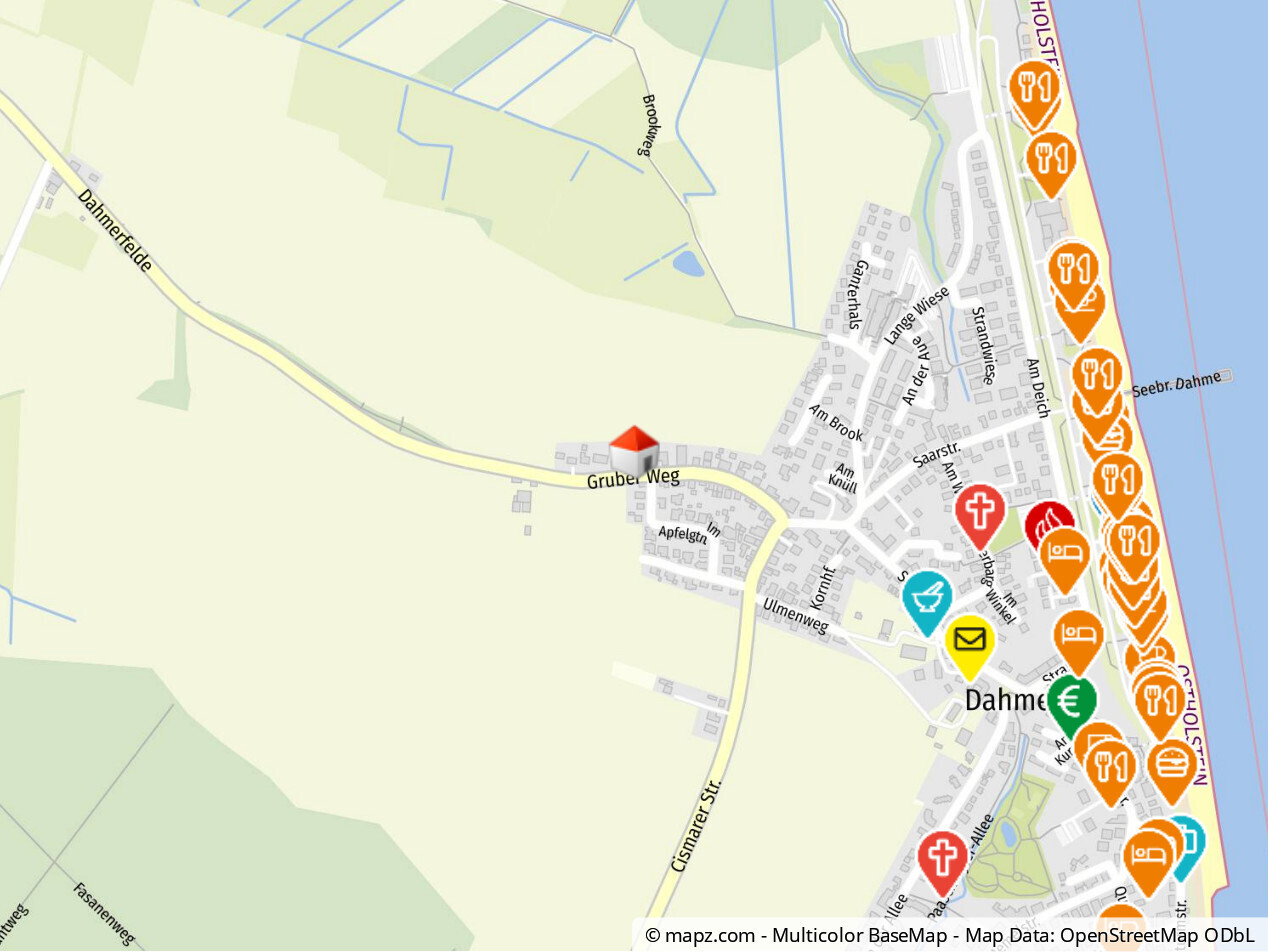
Task: Click the red flame fire station marker
Action: click(1050, 523)
